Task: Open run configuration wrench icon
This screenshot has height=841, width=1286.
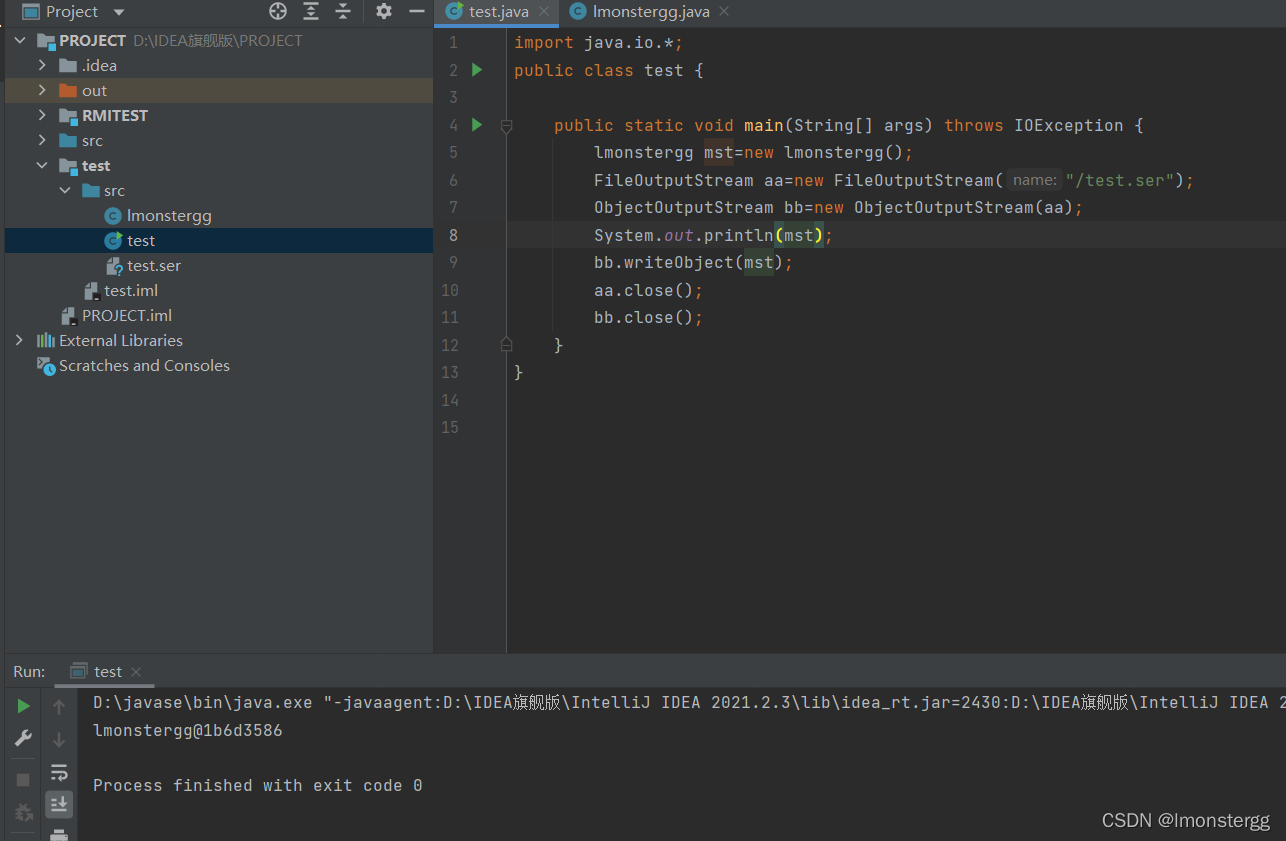Action: [x=24, y=738]
